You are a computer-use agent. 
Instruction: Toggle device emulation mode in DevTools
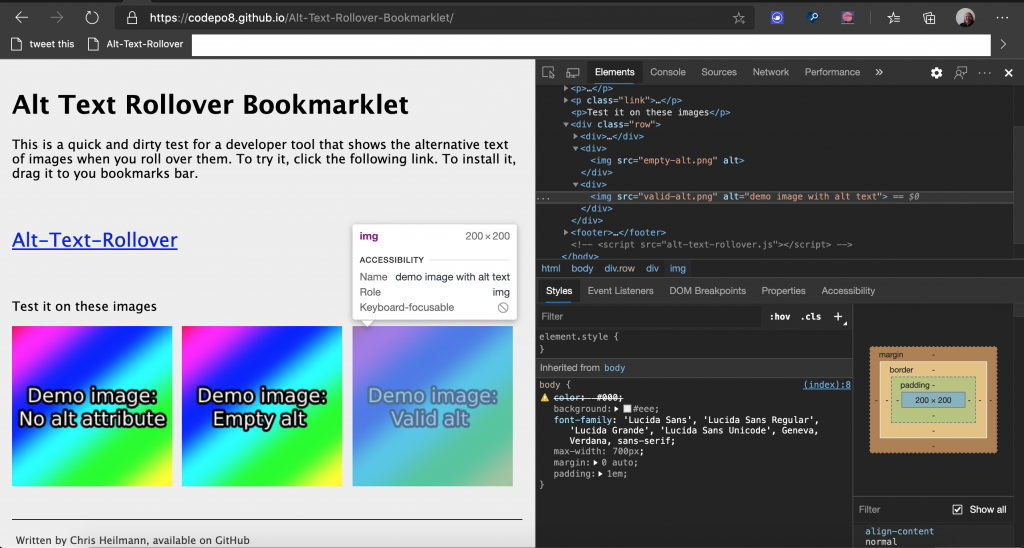pos(573,72)
